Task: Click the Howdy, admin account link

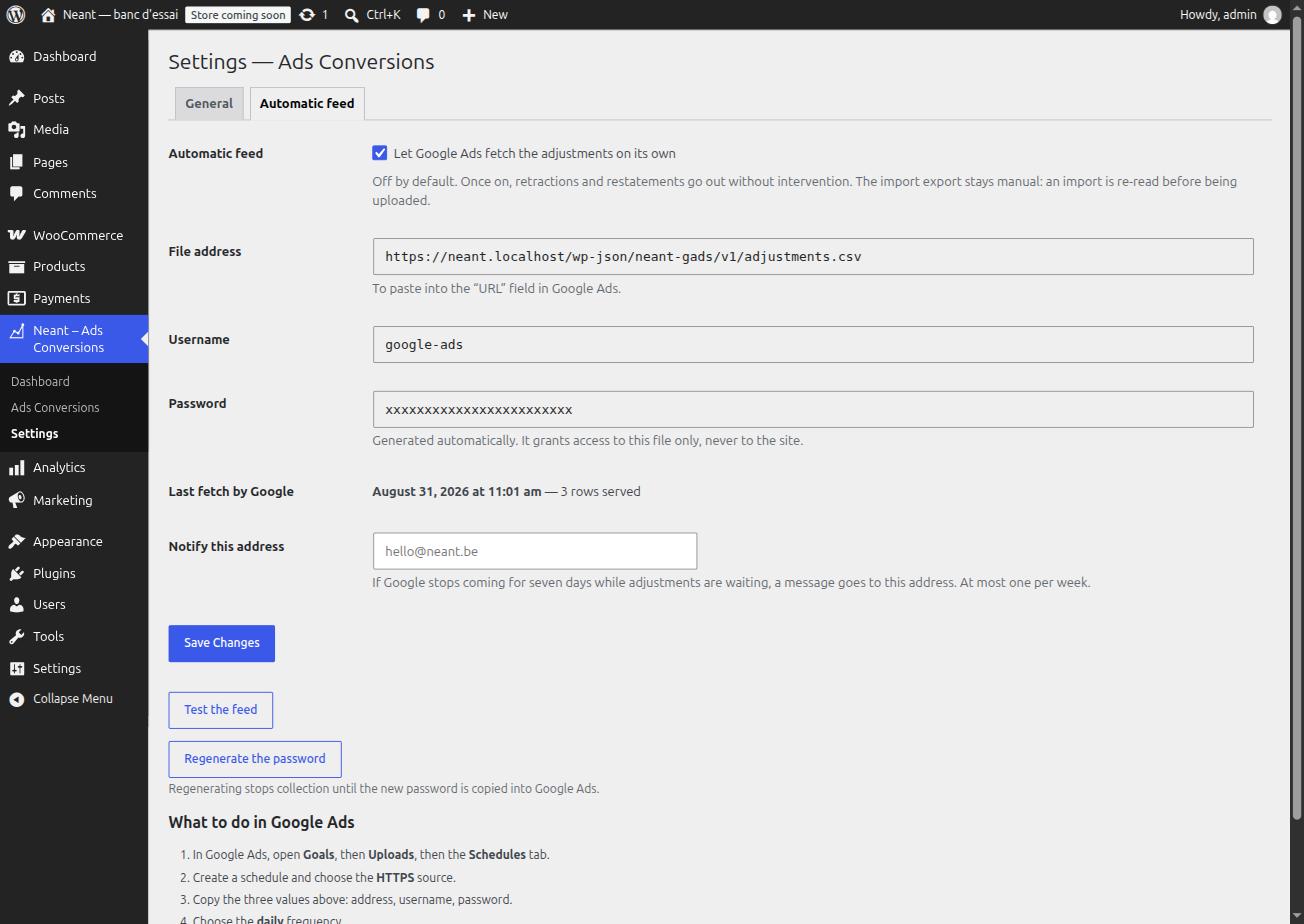Action: point(1230,15)
